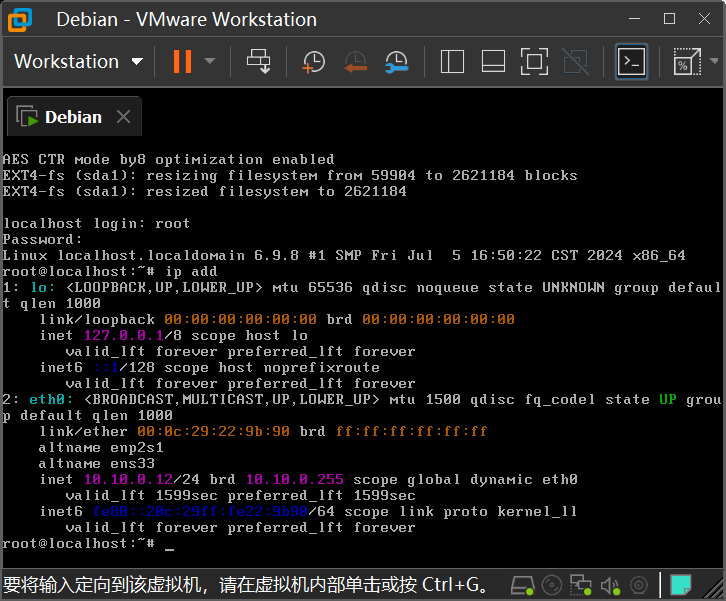Click the sound card status icon
Screen dimensions: 726x601
[x=611, y=585]
